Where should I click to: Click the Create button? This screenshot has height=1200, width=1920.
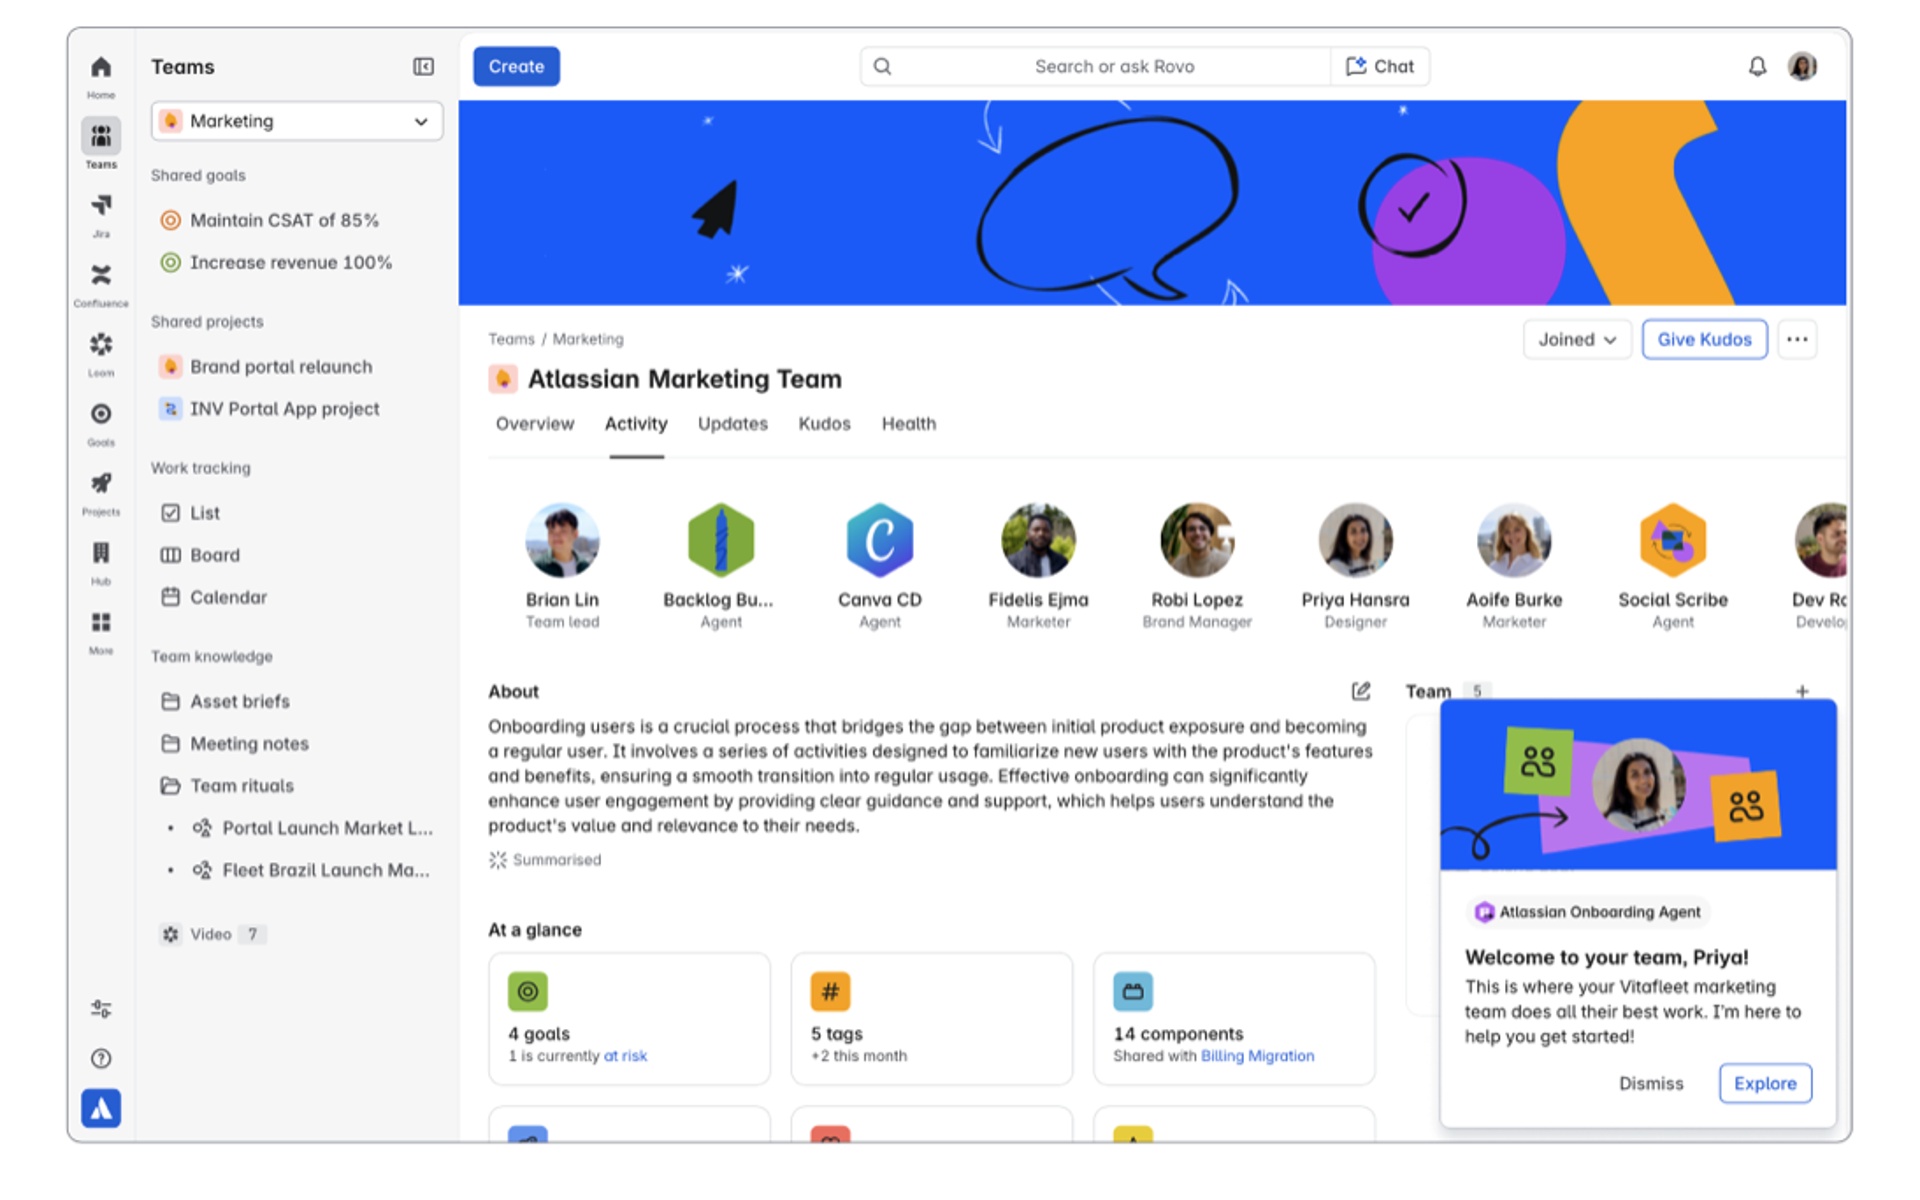point(516,67)
